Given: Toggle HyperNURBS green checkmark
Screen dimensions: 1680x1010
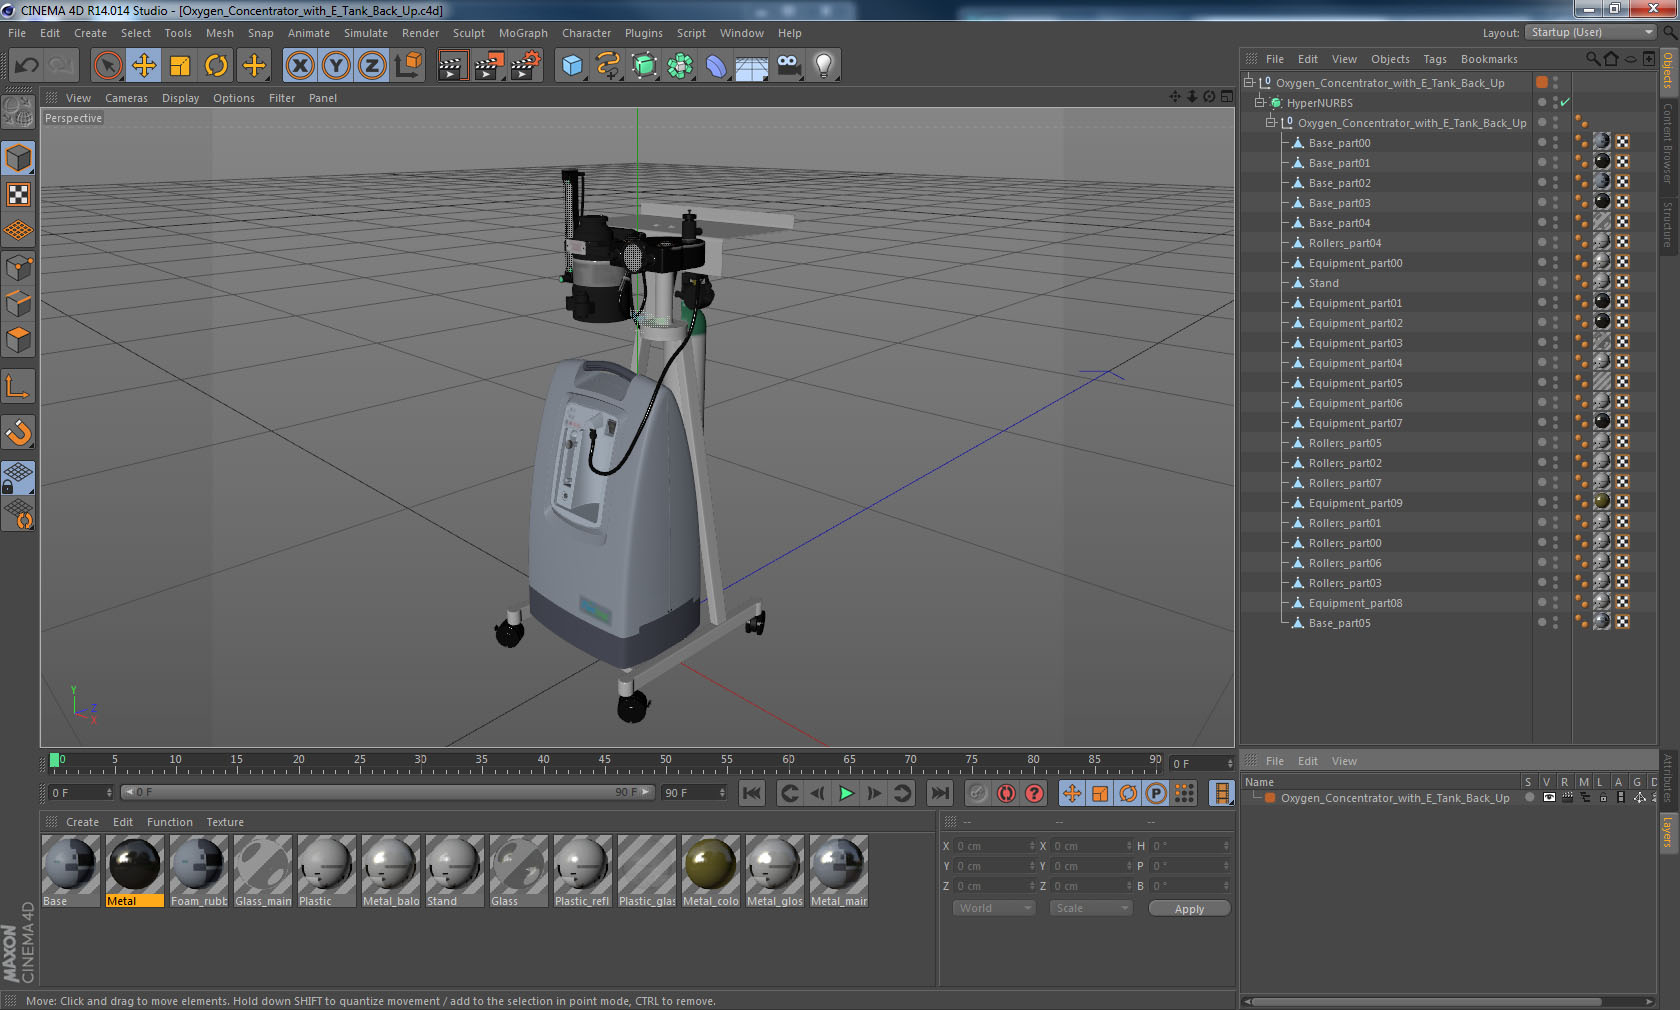Looking at the screenshot, I should pyautogui.click(x=1565, y=102).
